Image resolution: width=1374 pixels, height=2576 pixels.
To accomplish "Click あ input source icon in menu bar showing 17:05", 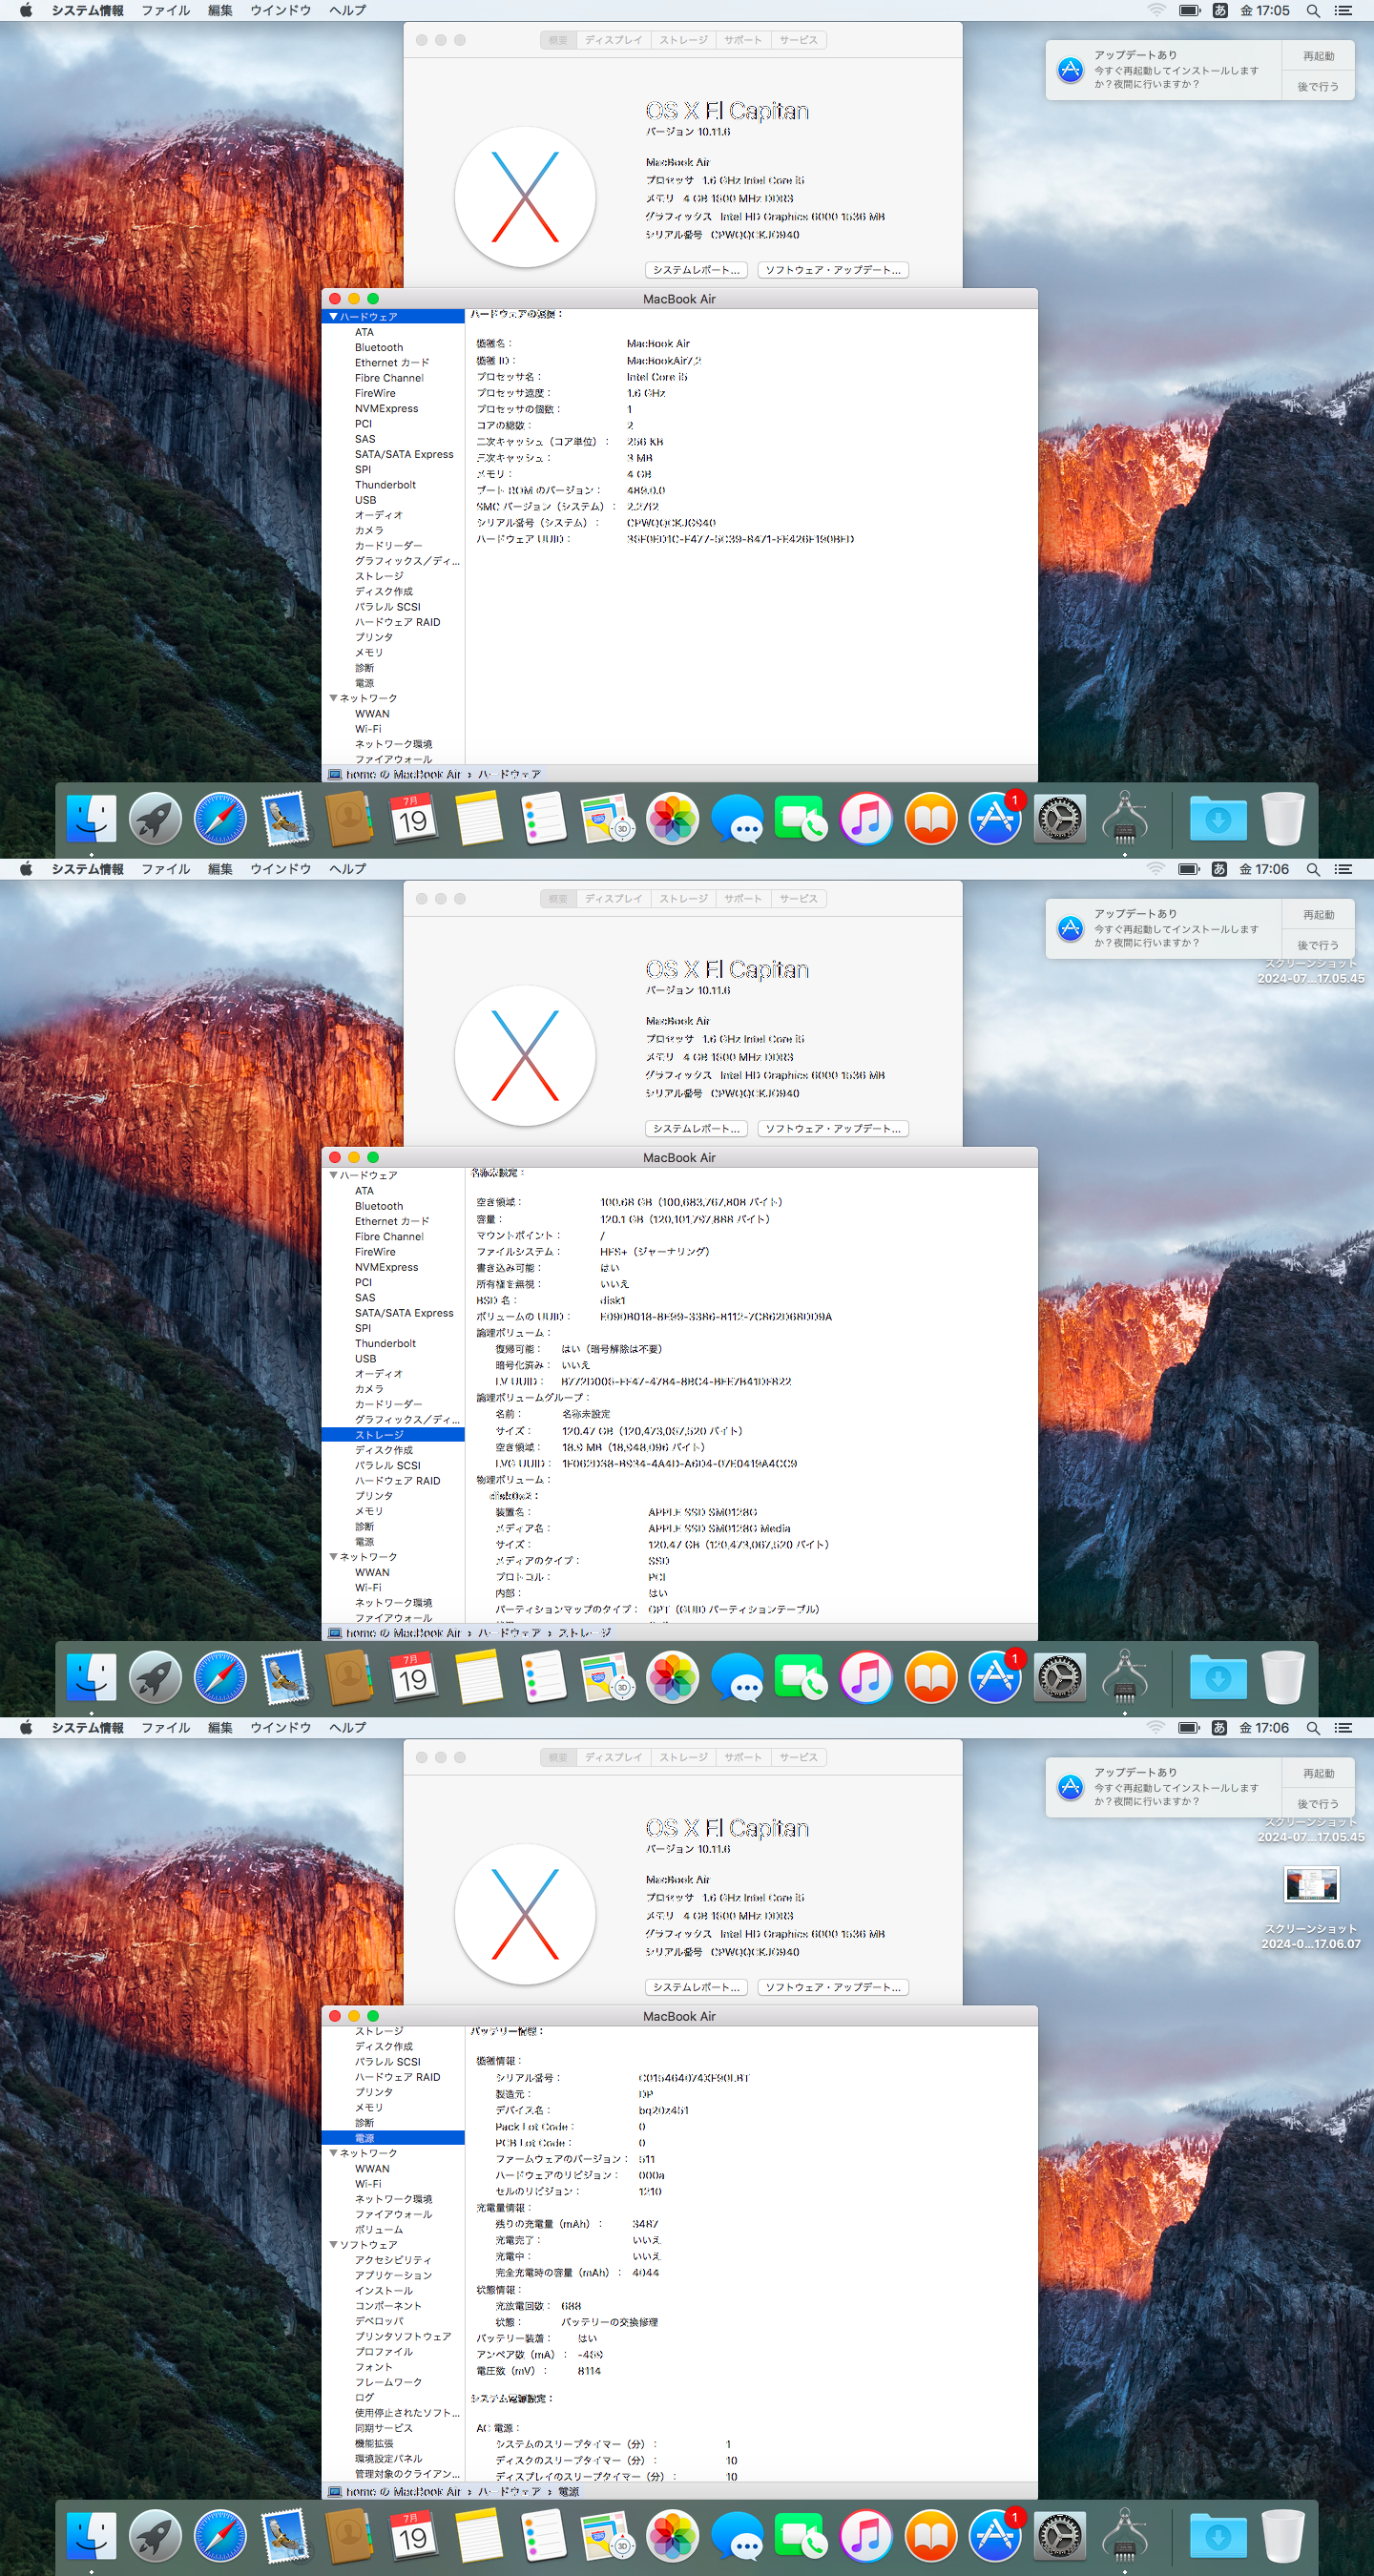I will tap(1219, 10).
